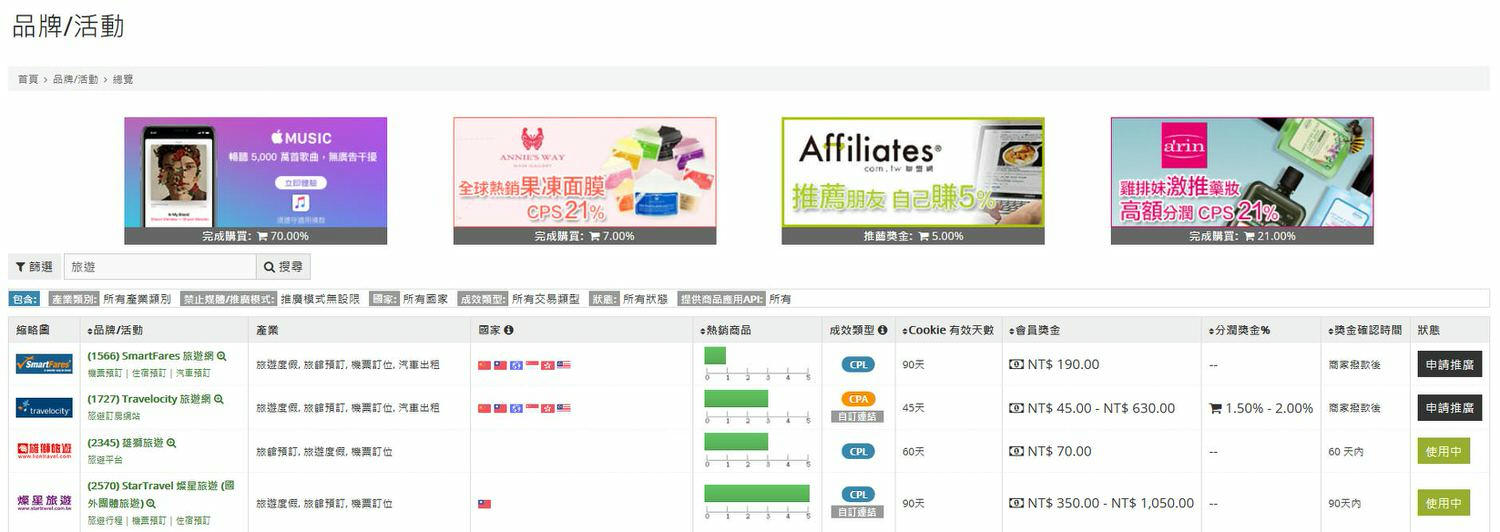The height and width of the screenshot is (532, 1500).
Task: Click the 機票預訂 tag under SmartFares
Action: pyautogui.click(x=106, y=373)
